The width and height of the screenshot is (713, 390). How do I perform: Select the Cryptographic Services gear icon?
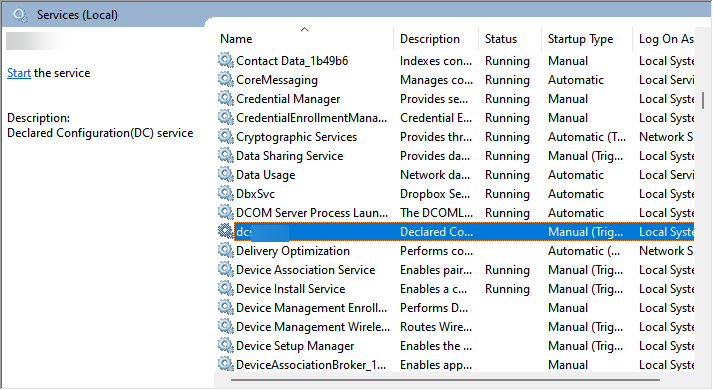(x=226, y=136)
